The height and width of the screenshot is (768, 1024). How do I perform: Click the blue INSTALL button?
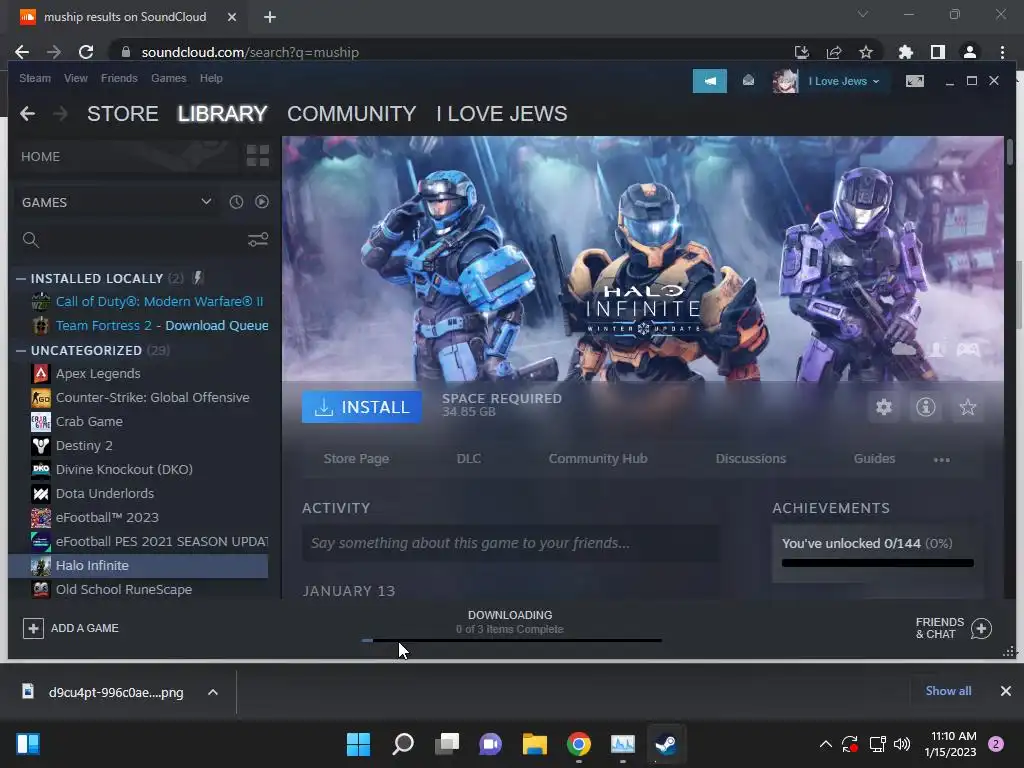(361, 407)
